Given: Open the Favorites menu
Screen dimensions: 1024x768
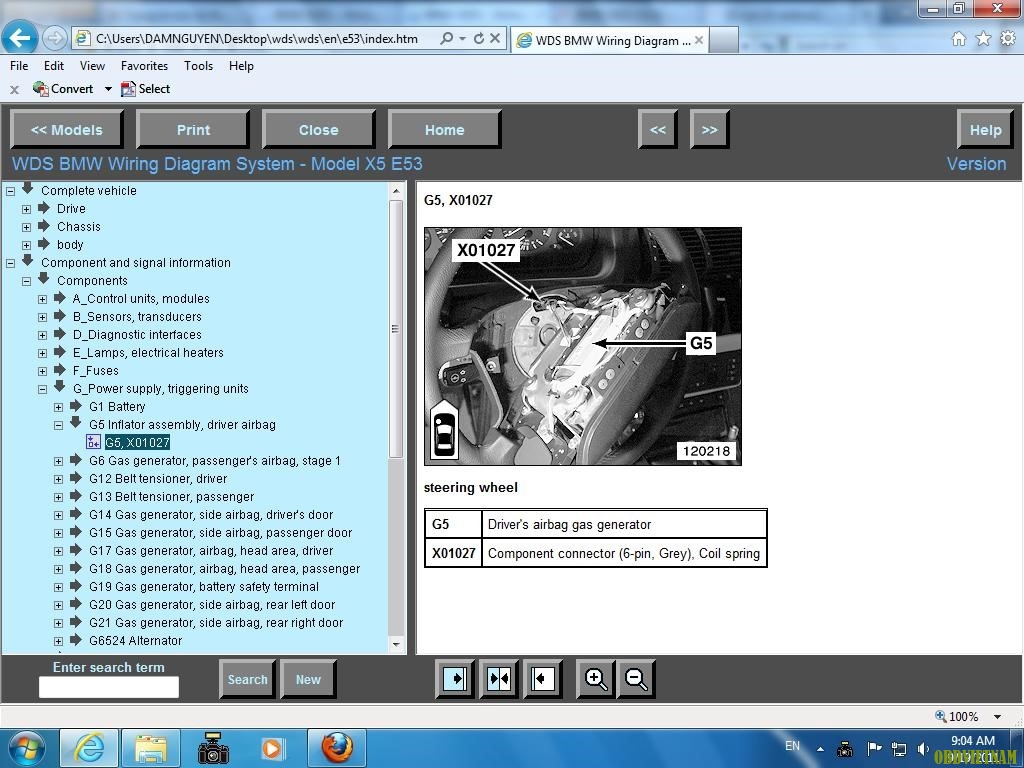Looking at the screenshot, I should [144, 66].
